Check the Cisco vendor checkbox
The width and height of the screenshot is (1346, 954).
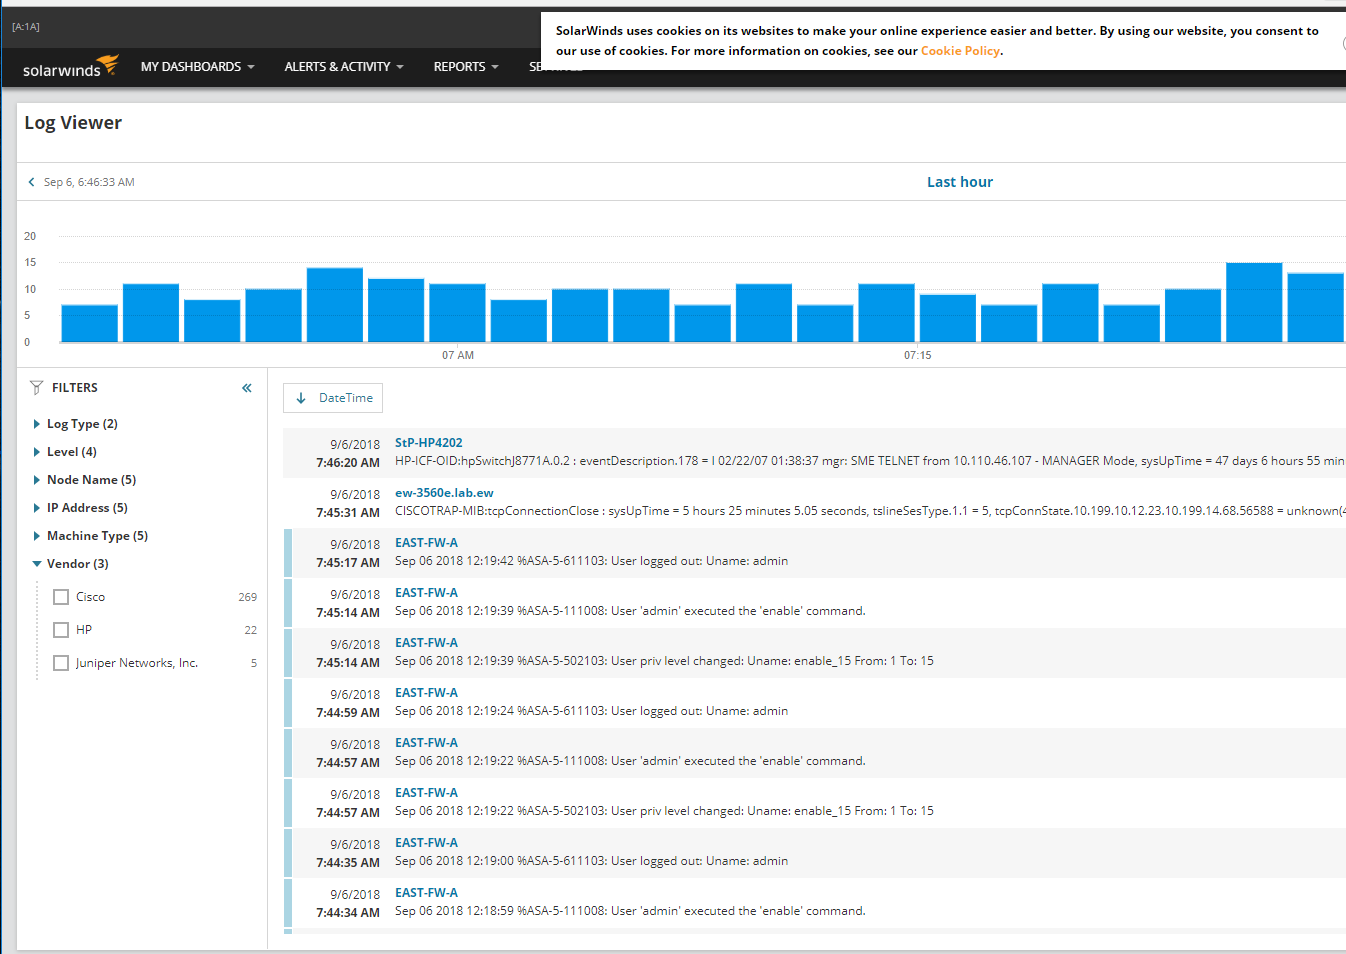[61, 597]
